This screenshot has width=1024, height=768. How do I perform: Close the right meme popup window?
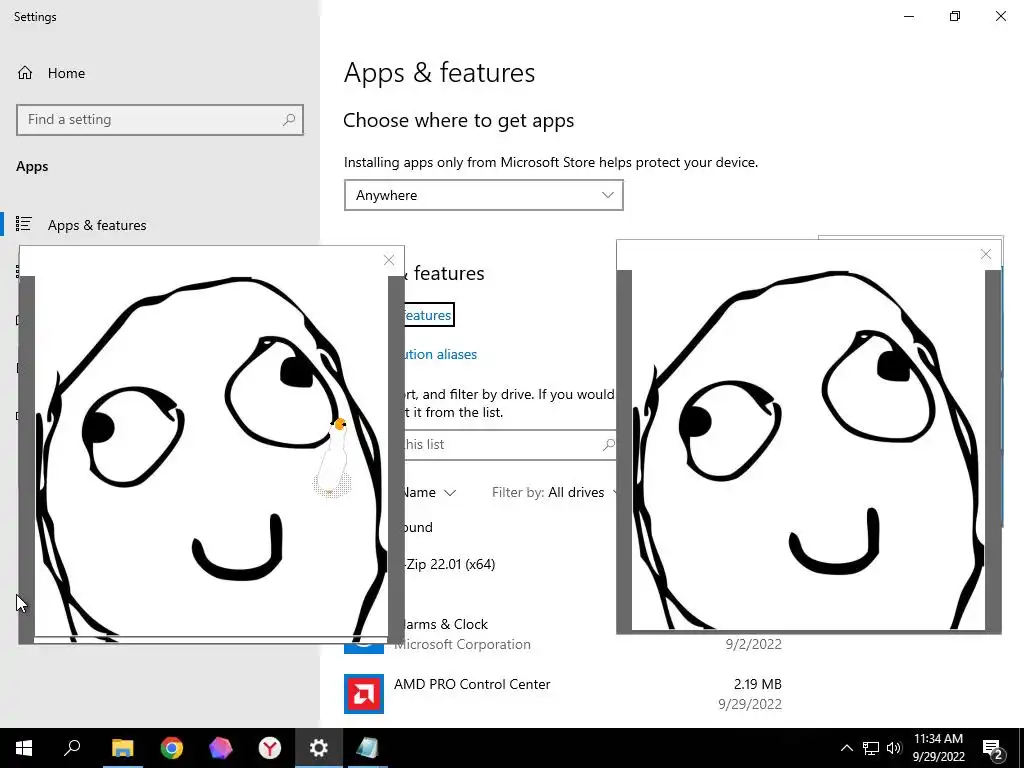(x=986, y=254)
